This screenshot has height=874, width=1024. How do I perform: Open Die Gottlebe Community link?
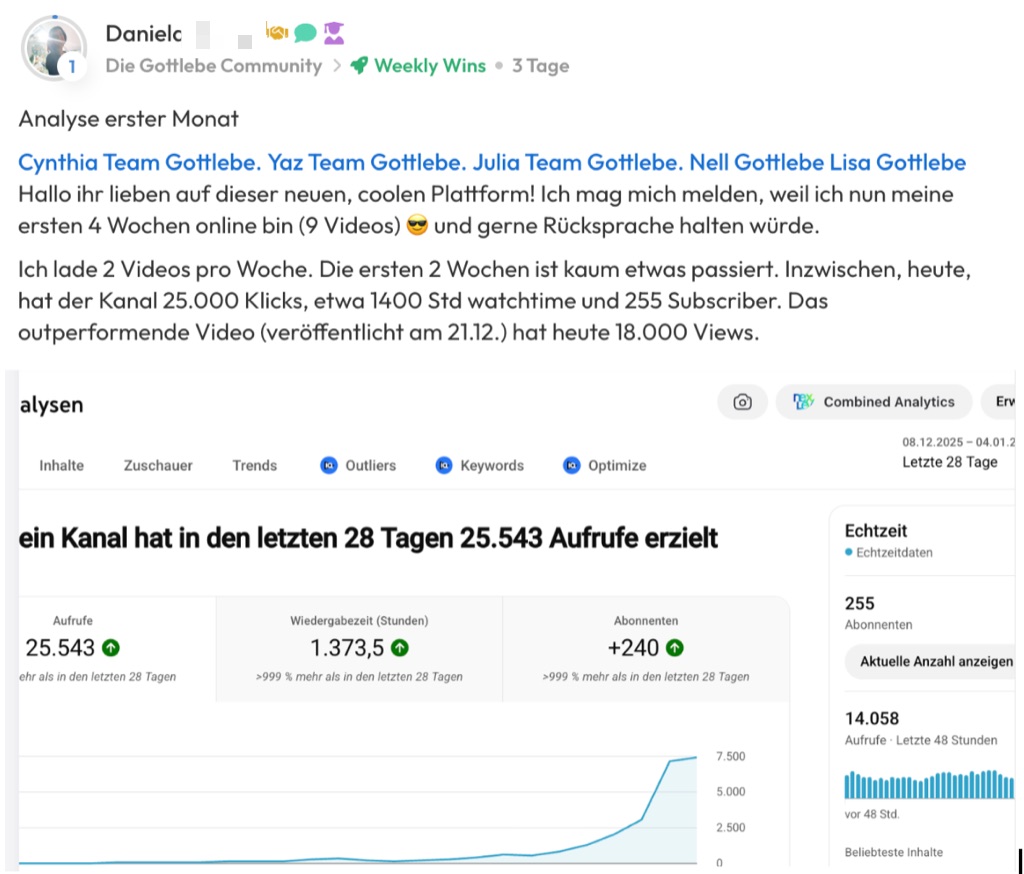tap(214, 66)
